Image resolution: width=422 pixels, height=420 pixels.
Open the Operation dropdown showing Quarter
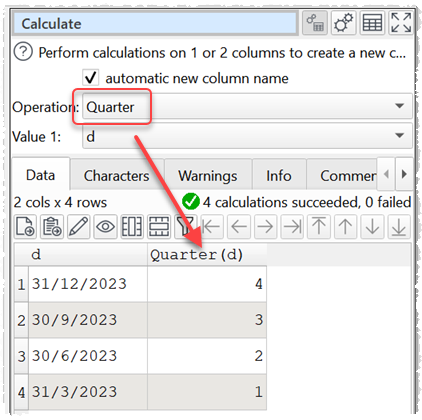point(247,107)
